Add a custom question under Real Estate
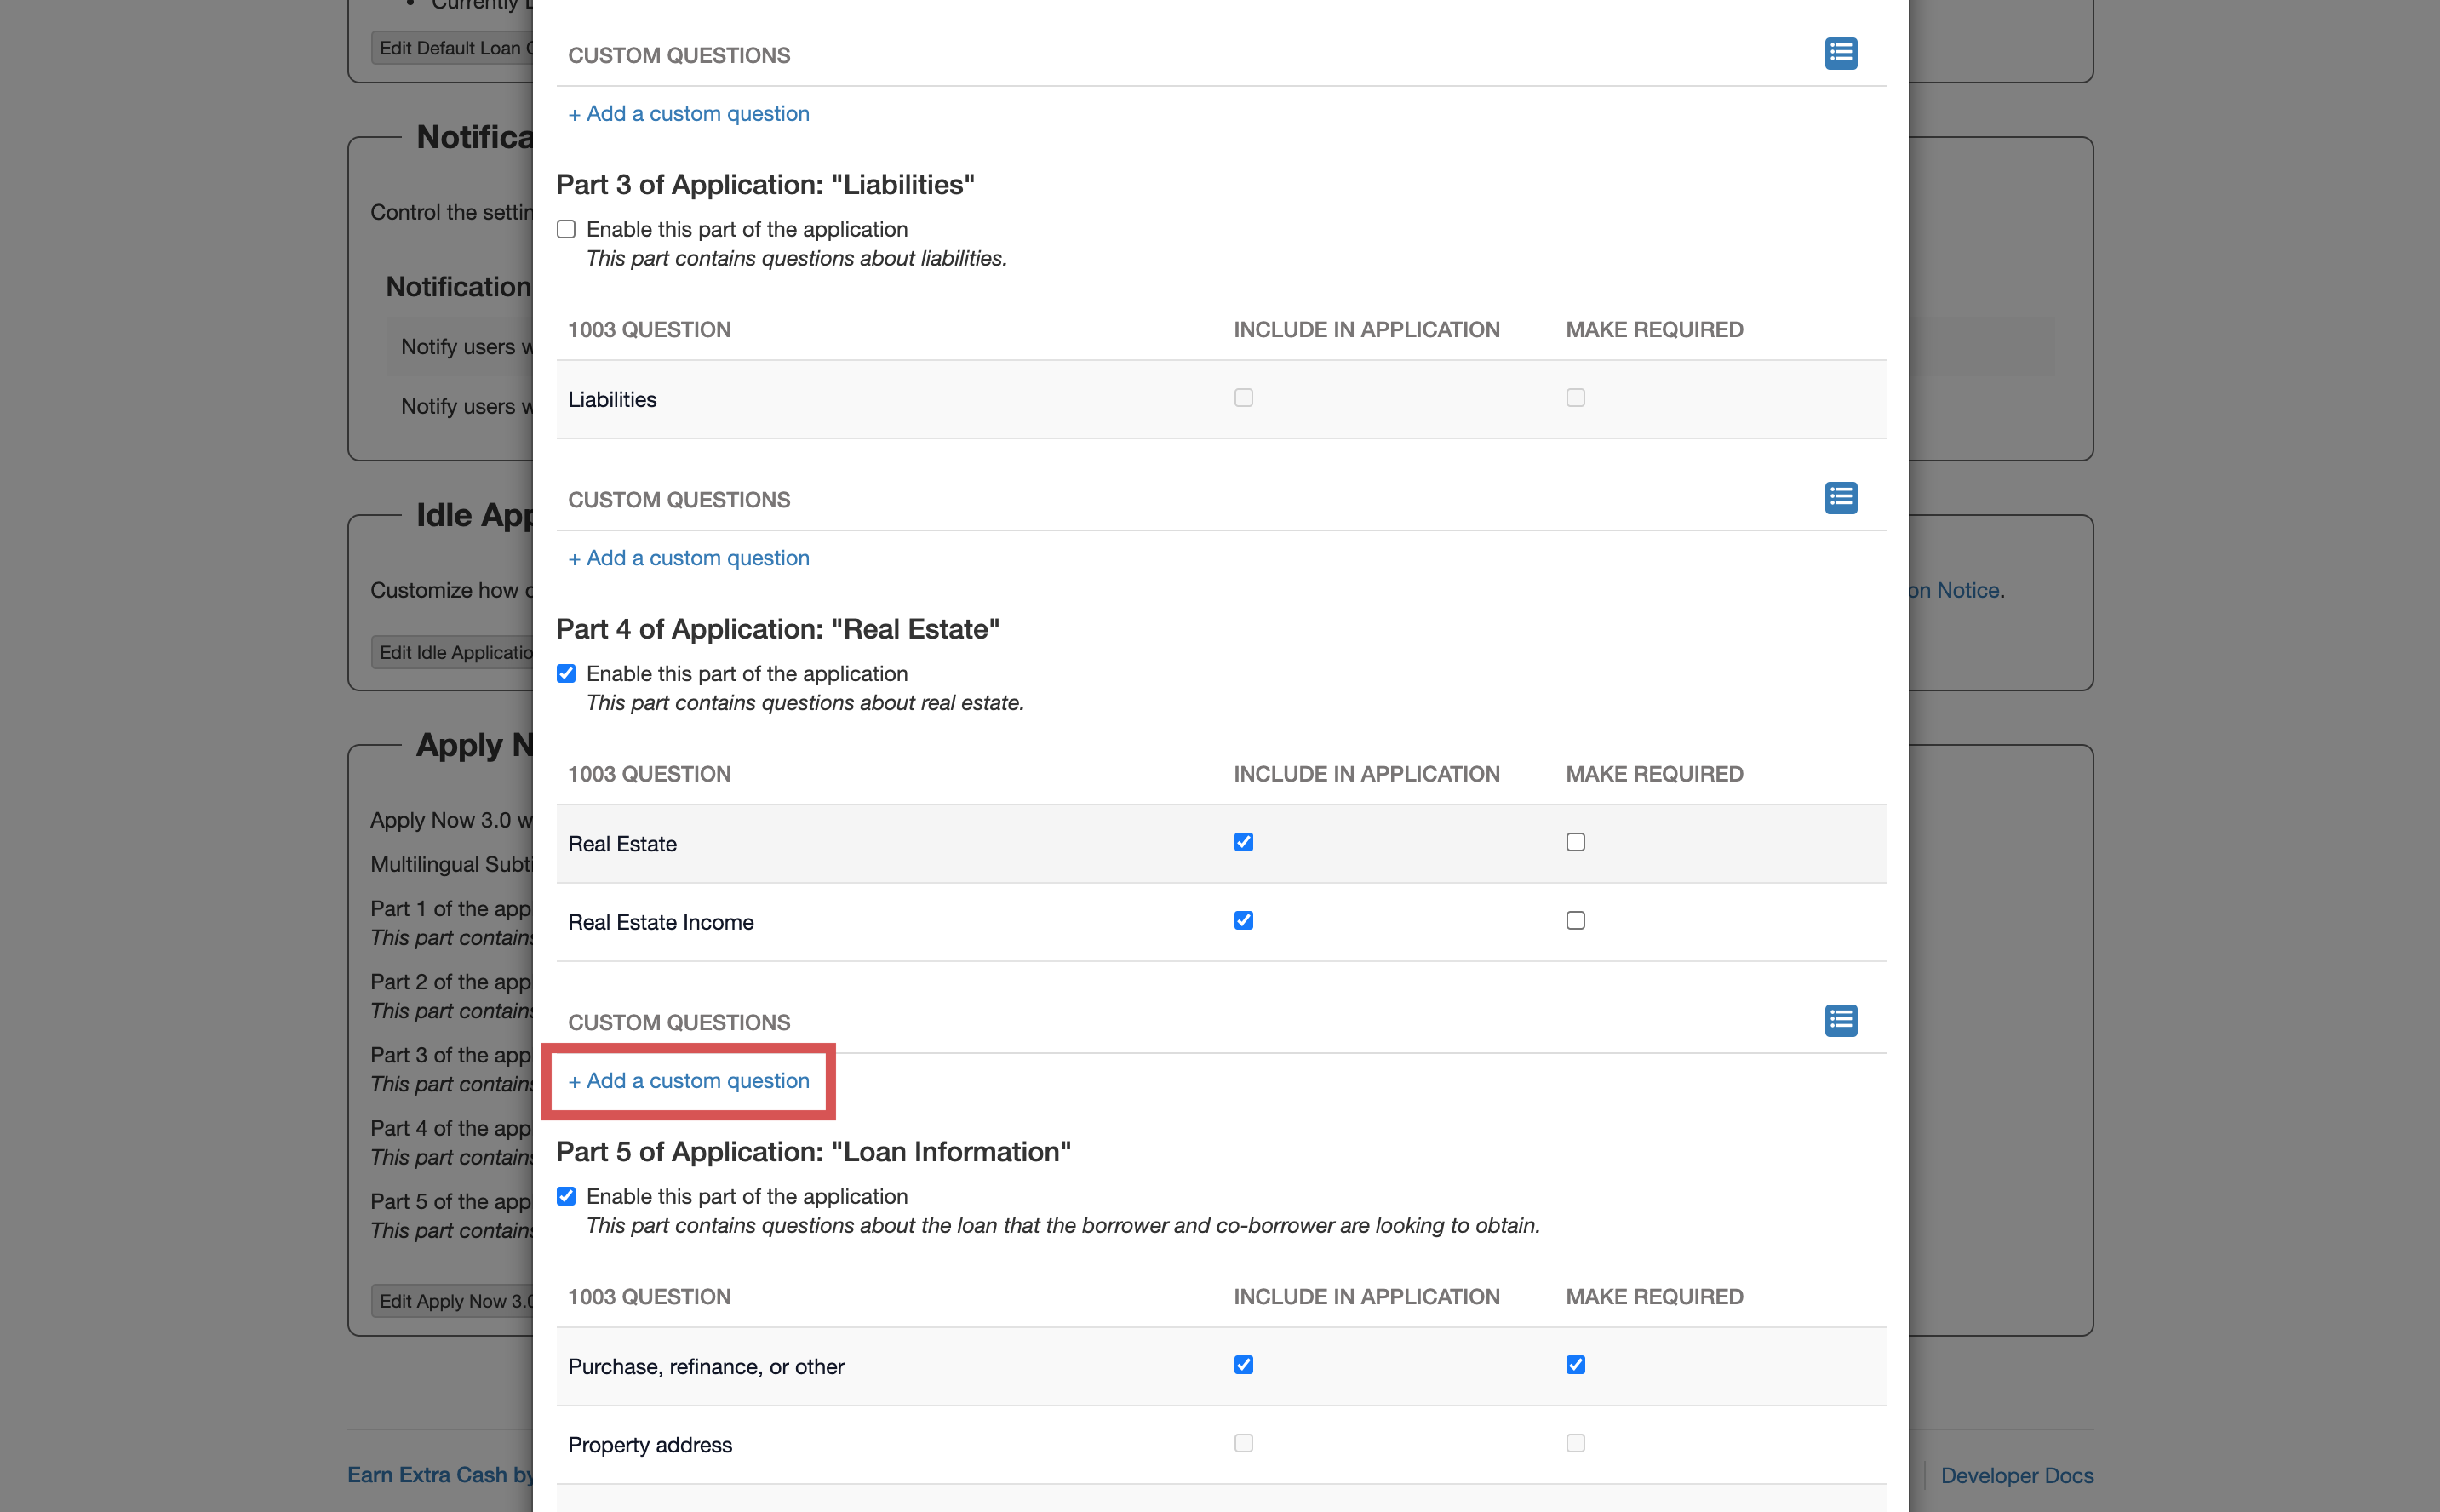This screenshot has width=2440, height=1512. (x=688, y=1081)
